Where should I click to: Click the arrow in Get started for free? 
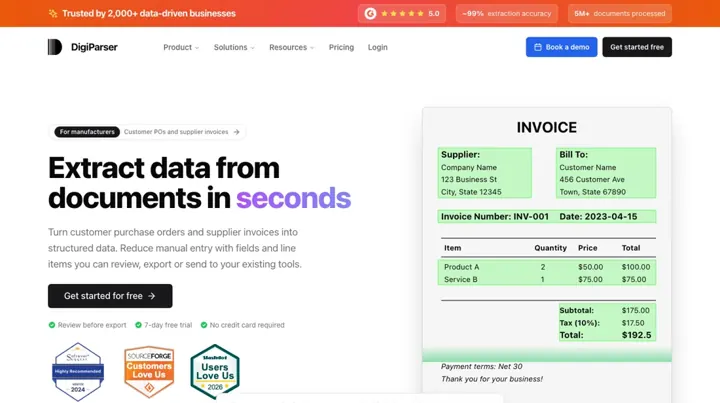pos(152,297)
